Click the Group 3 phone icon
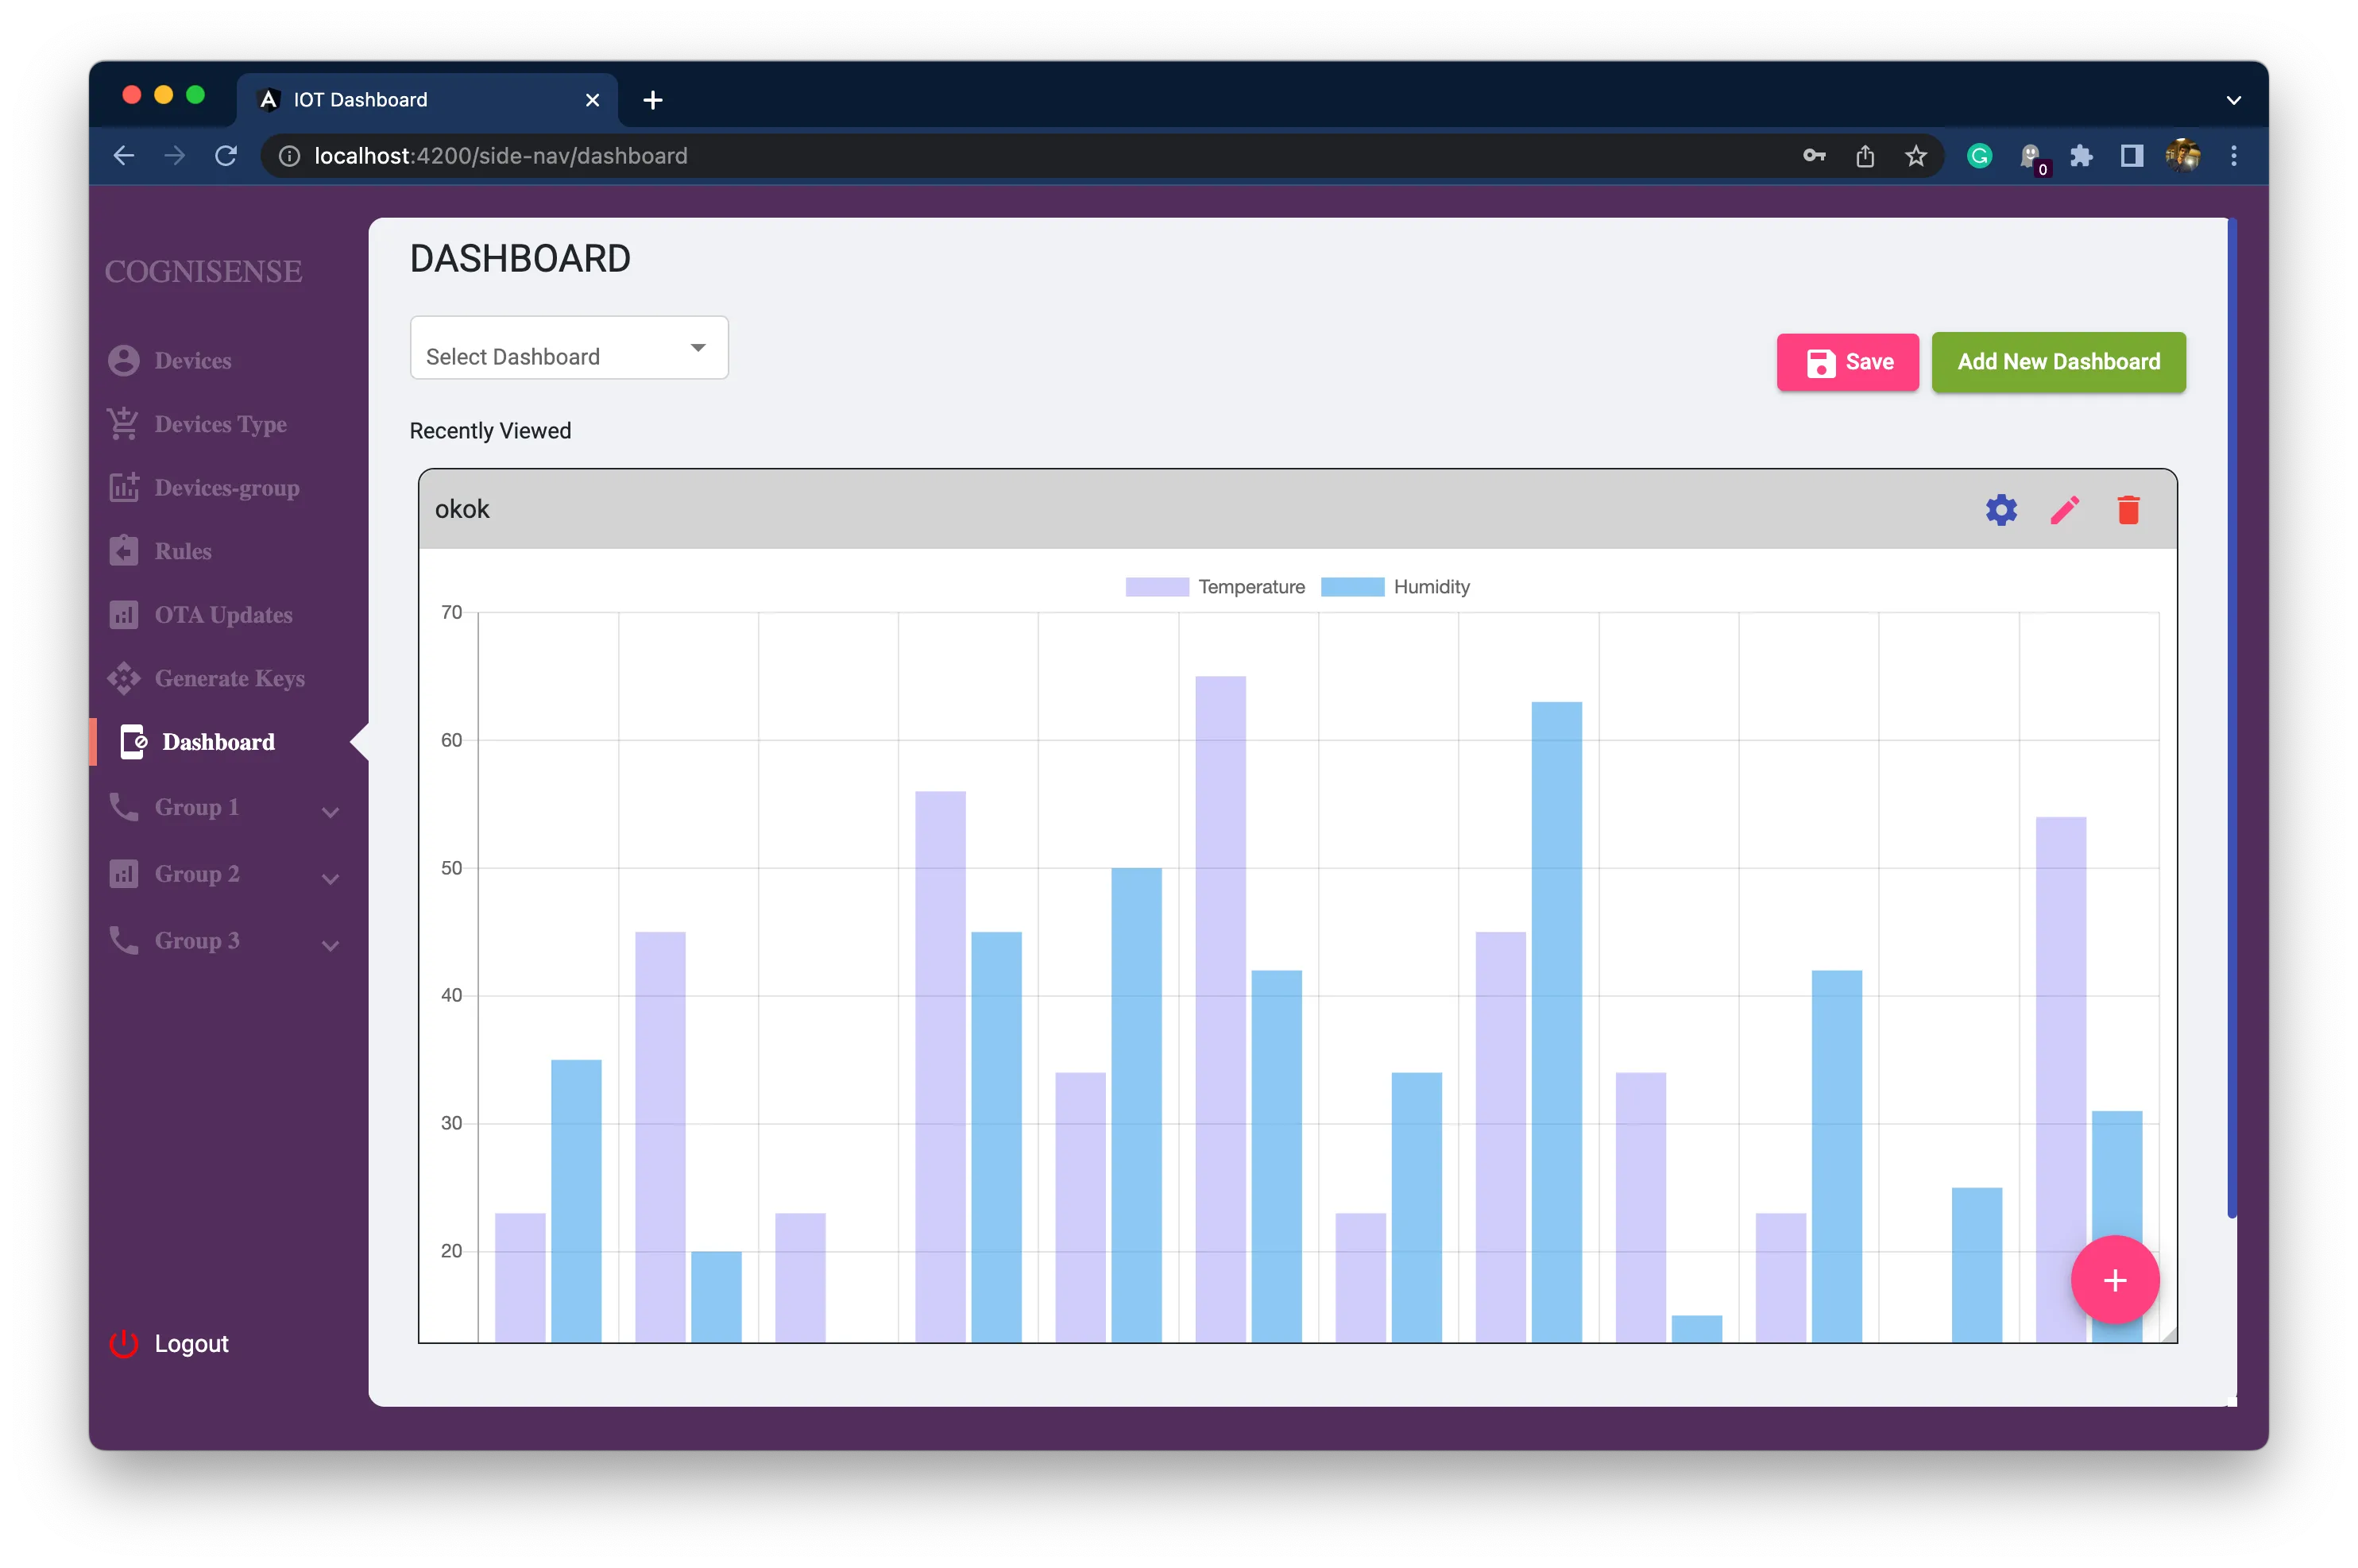This screenshot has width=2358, height=1568. coord(123,940)
